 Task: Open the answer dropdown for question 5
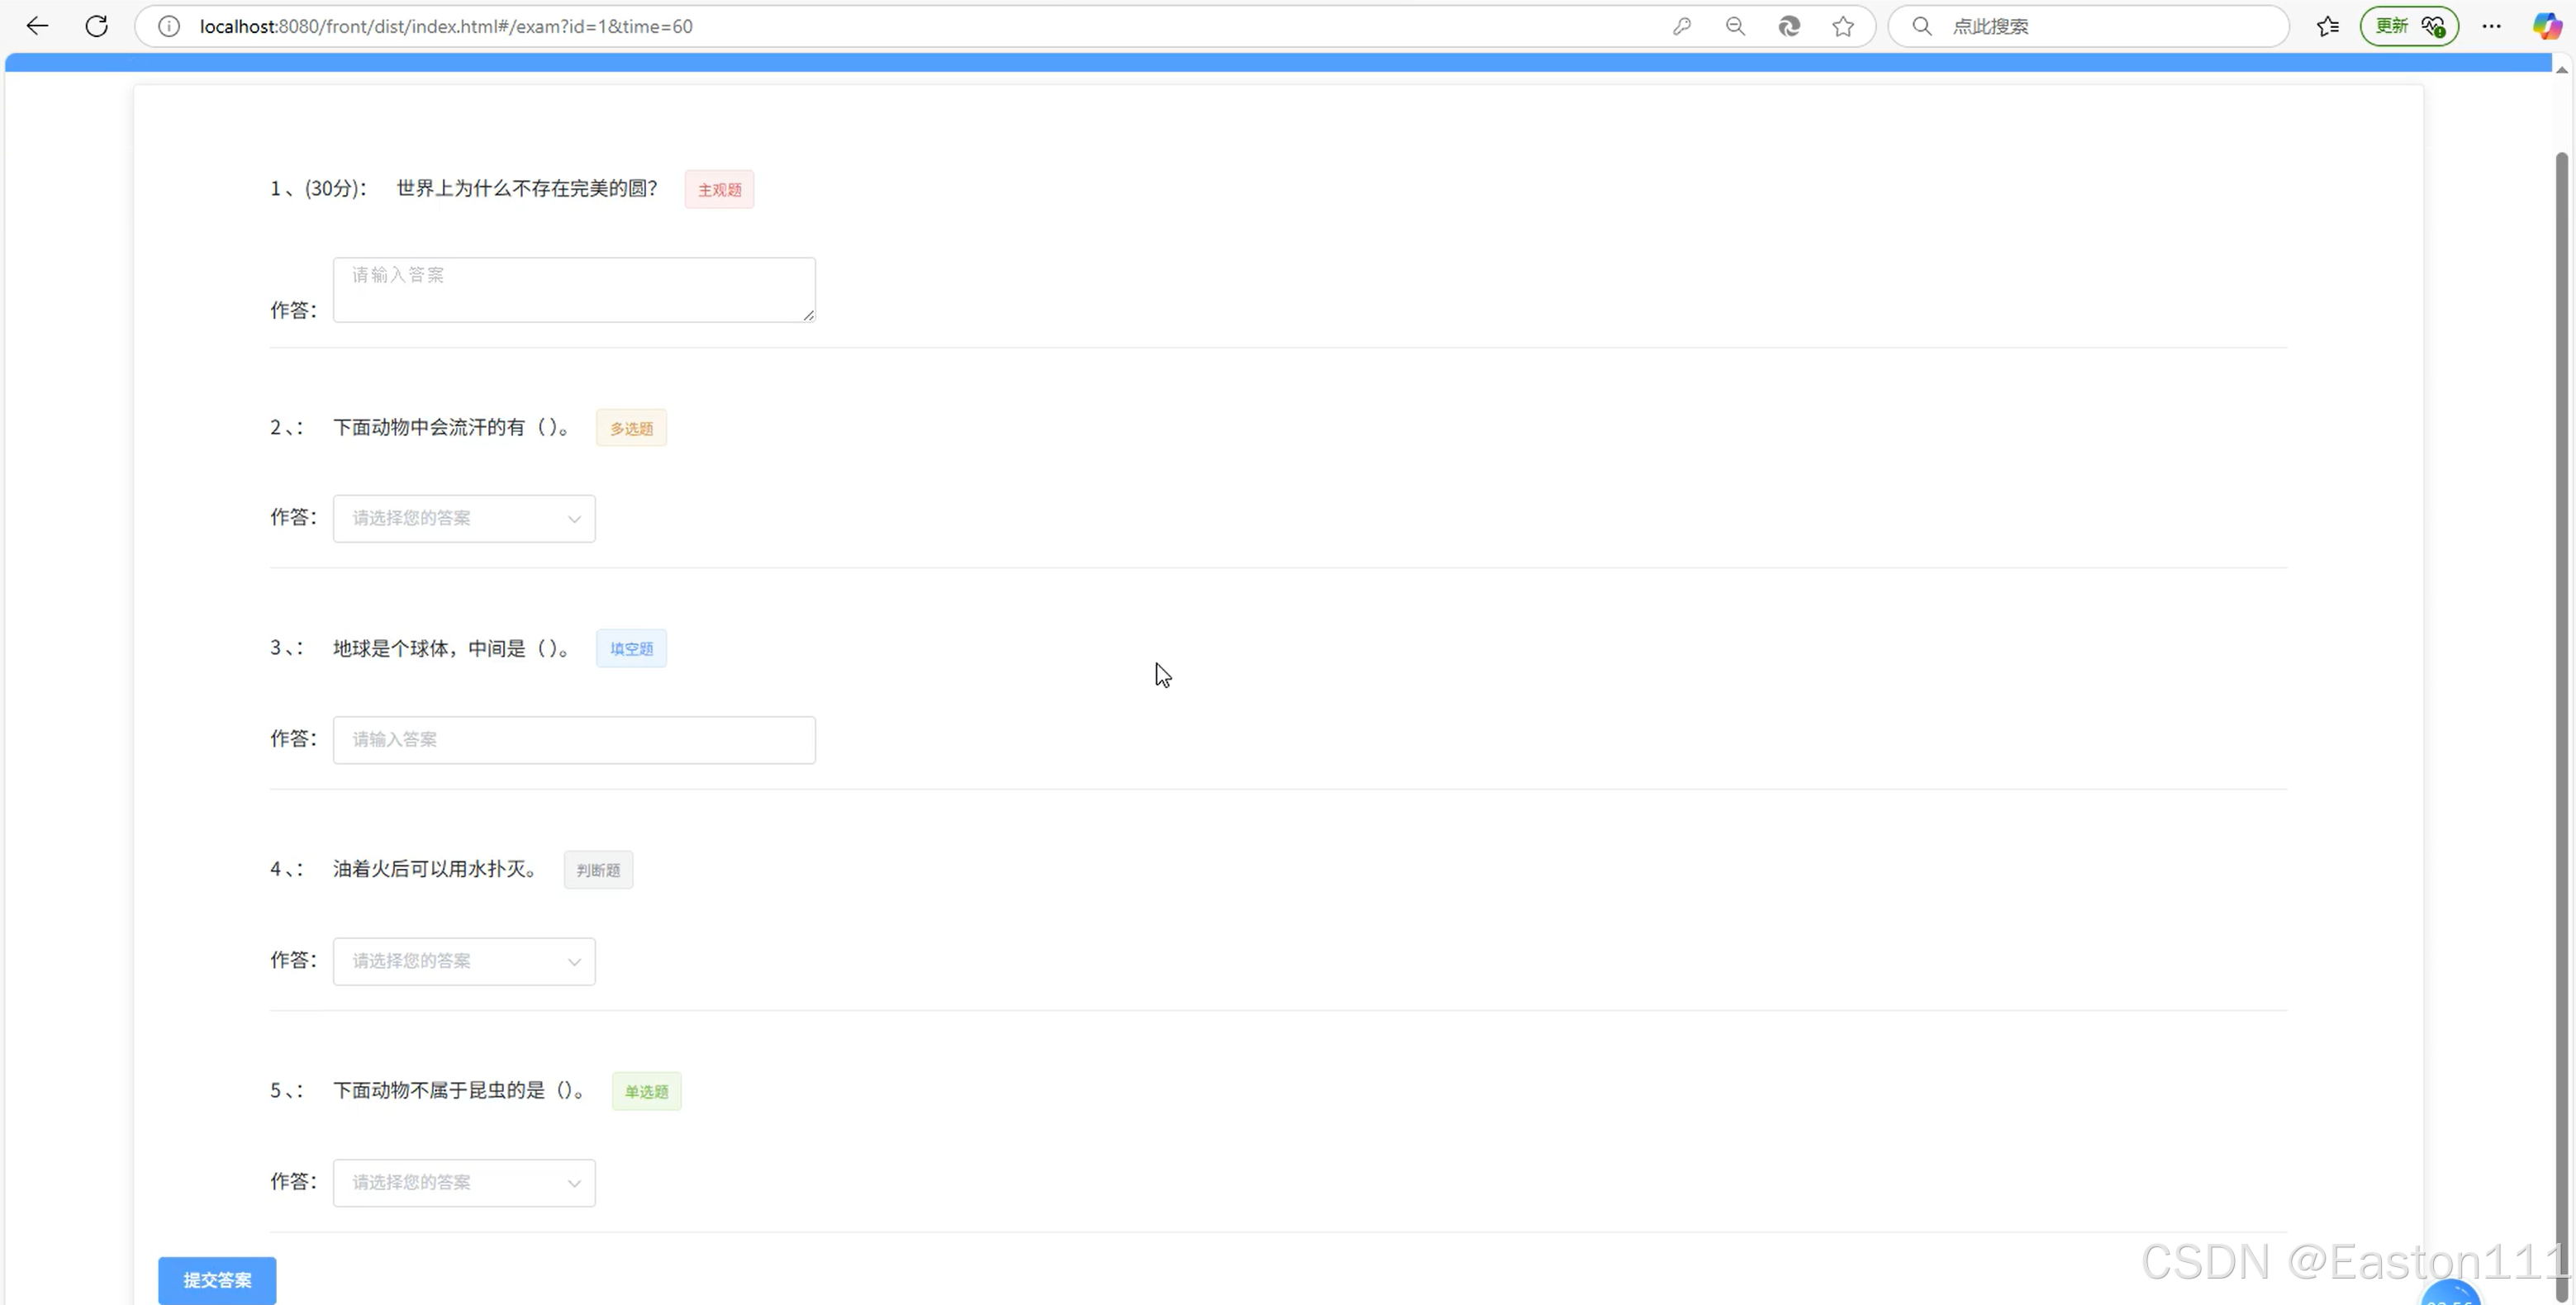[464, 1183]
